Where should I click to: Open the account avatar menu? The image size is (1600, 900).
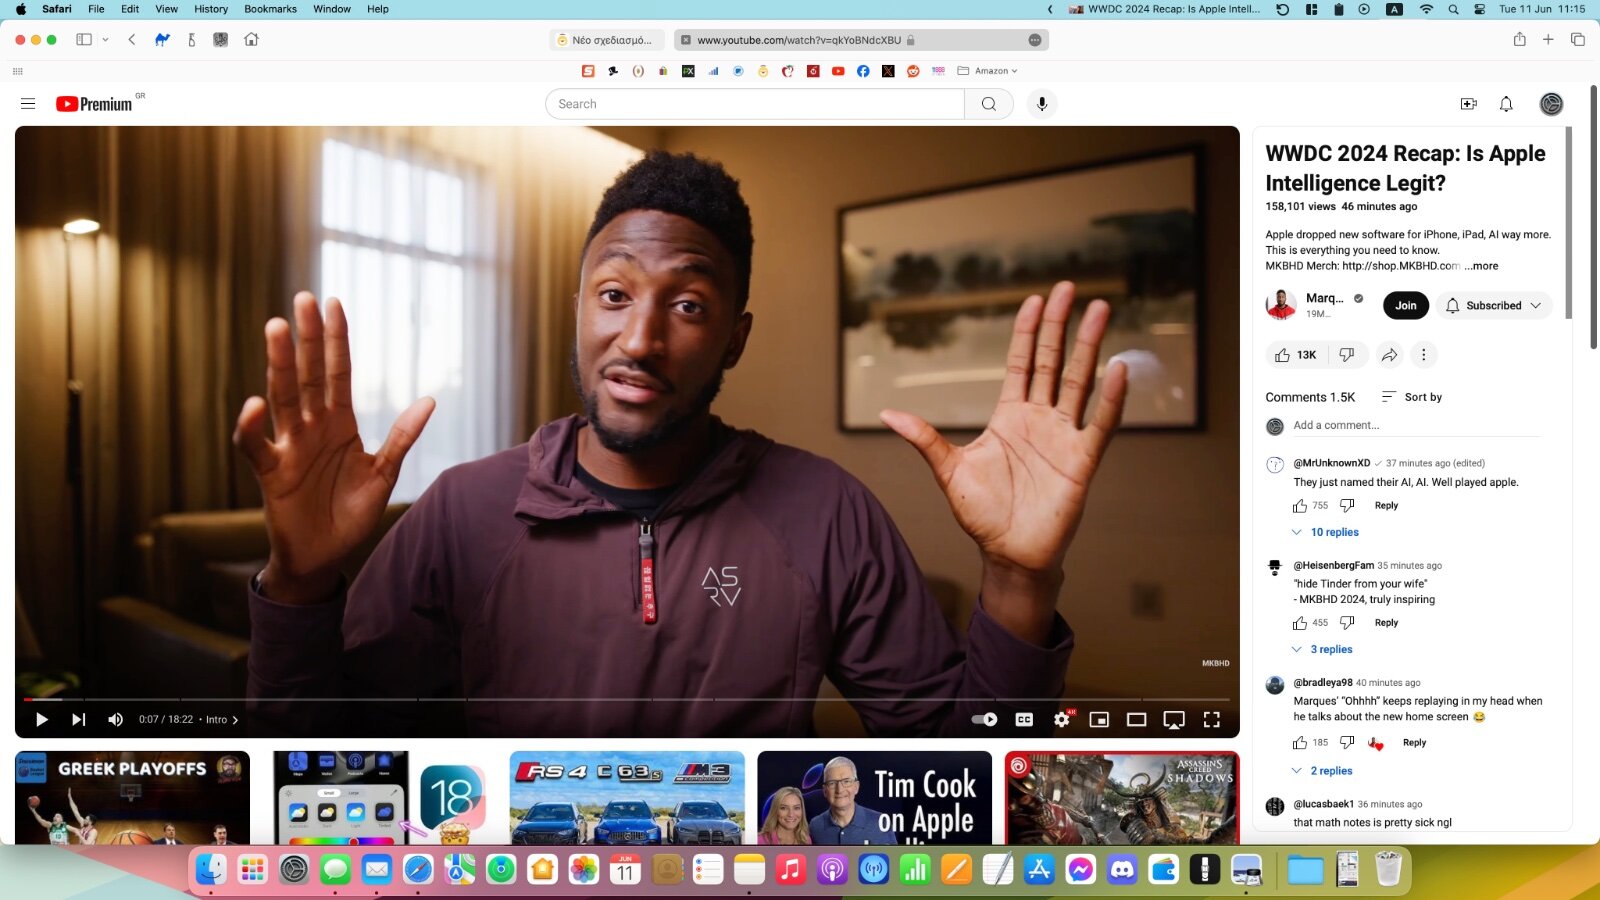click(x=1551, y=104)
